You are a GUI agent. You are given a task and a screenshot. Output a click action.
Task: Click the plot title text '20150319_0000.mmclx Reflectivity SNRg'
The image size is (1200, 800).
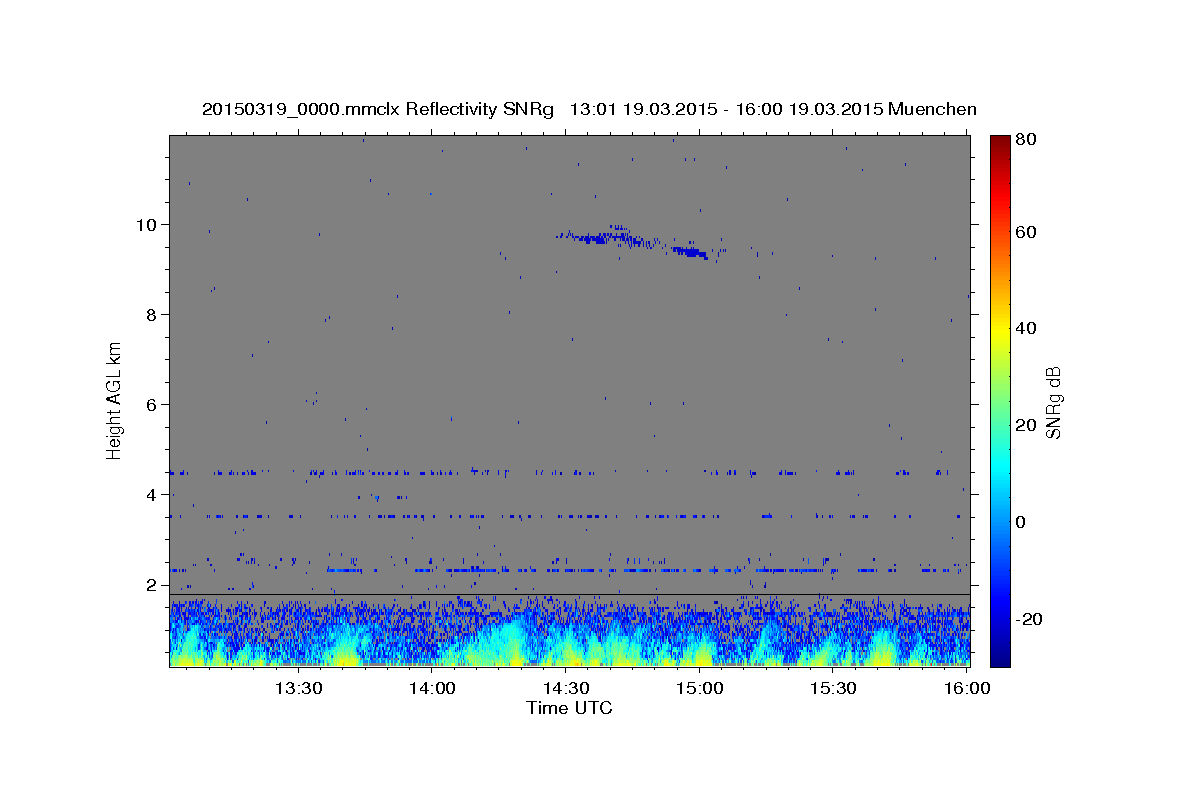pyautogui.click(x=377, y=109)
